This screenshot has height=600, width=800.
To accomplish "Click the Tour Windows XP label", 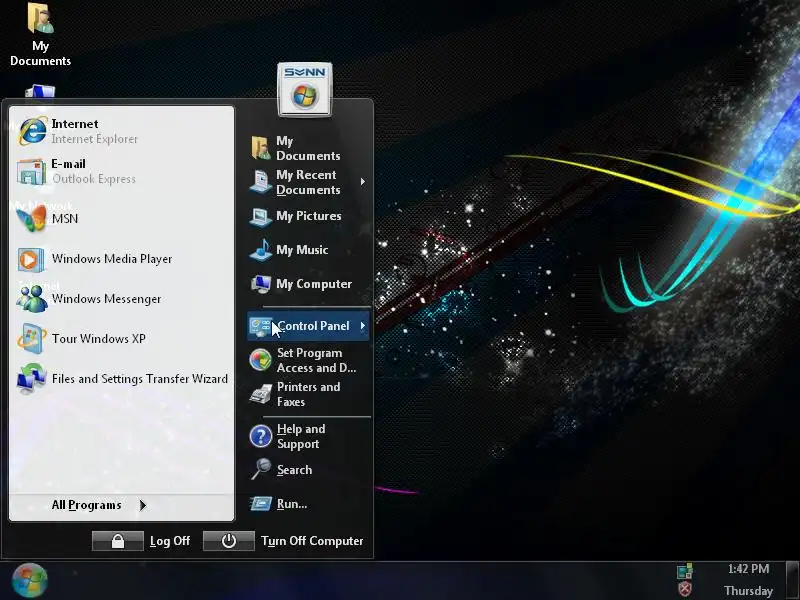I will (98, 339).
